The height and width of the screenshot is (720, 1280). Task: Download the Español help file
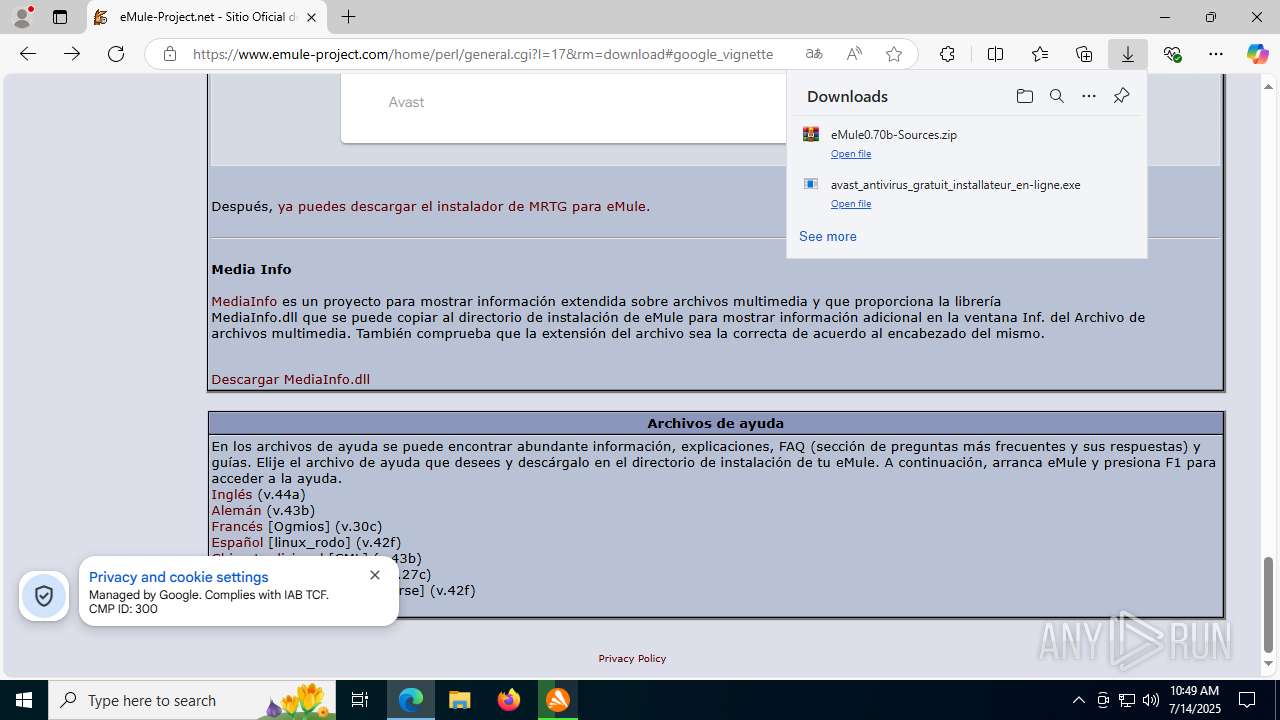(x=237, y=542)
